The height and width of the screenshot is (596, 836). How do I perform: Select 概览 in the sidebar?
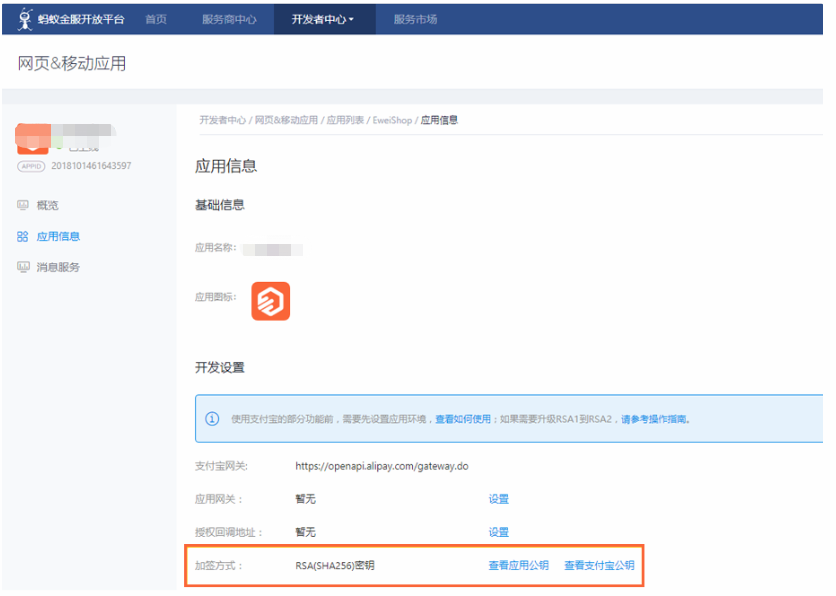[x=47, y=205]
